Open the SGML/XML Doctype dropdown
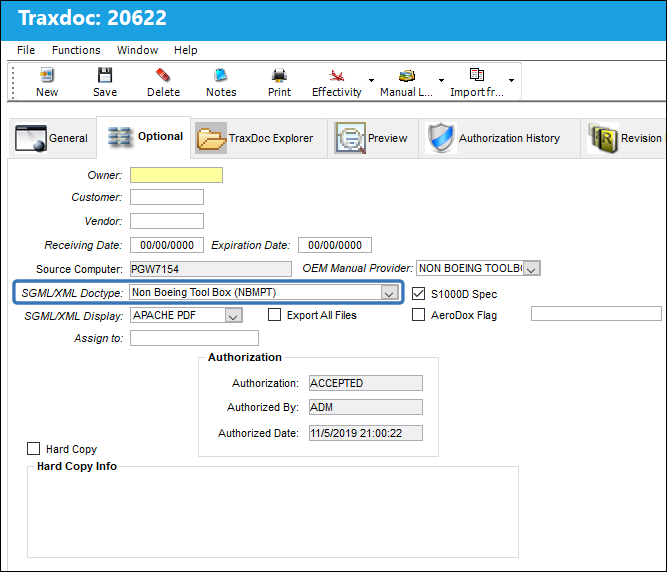The height and width of the screenshot is (572, 667). [389, 293]
